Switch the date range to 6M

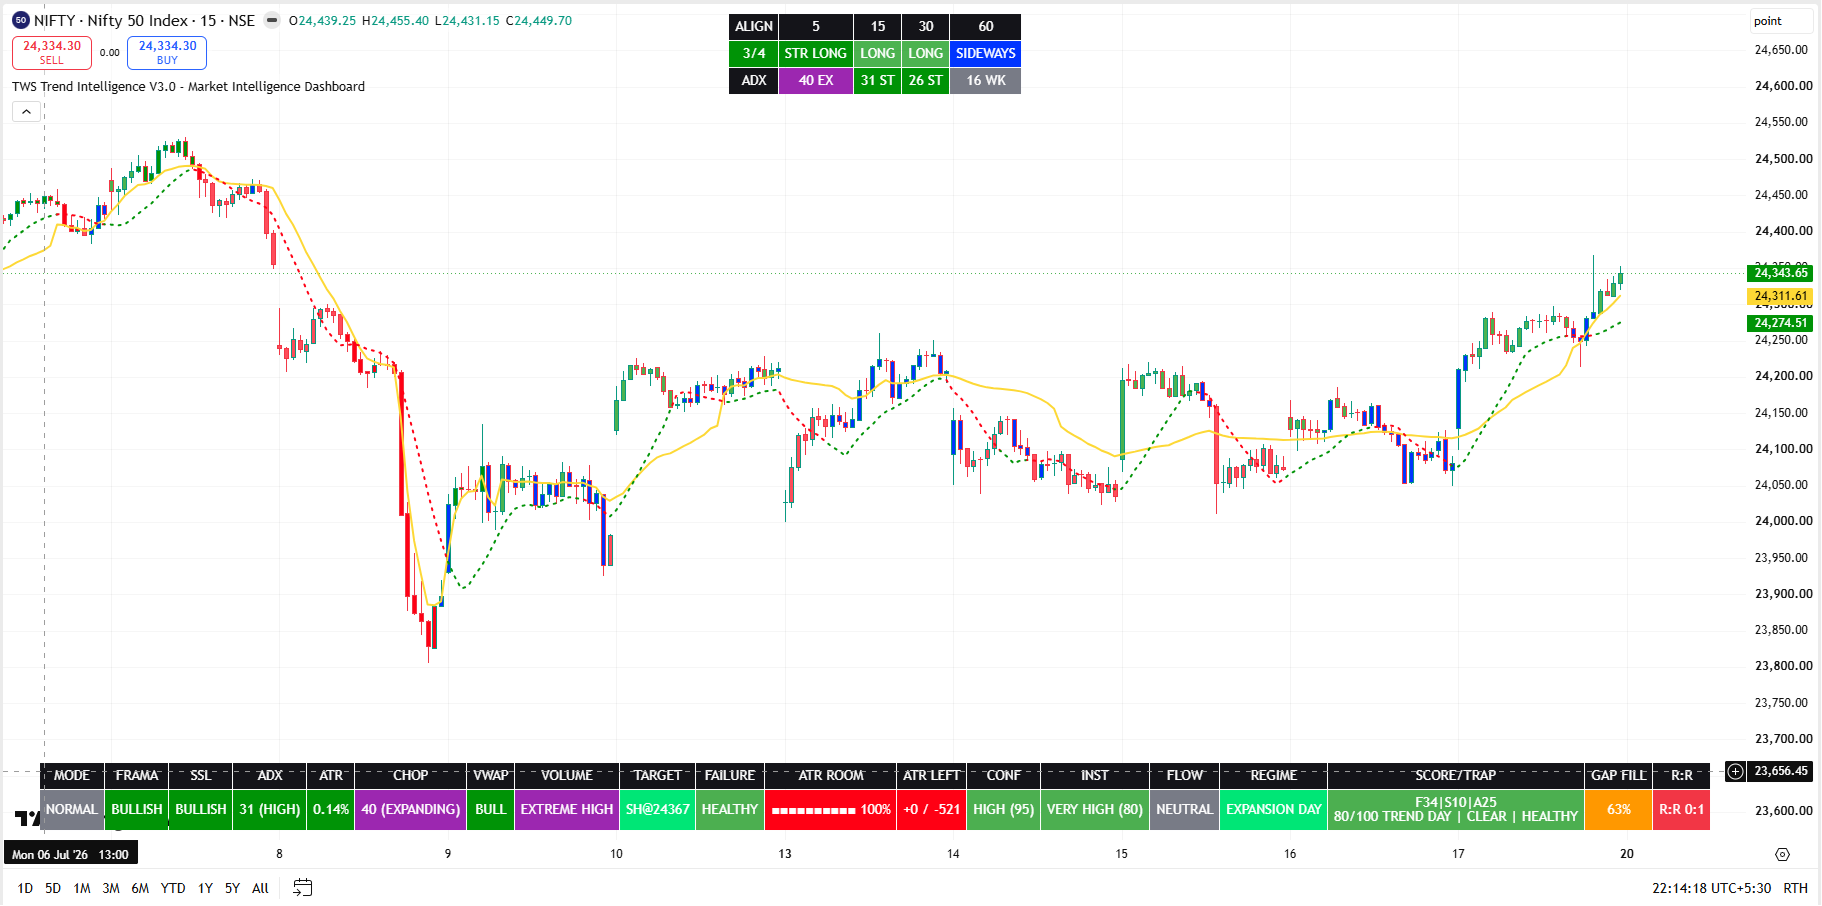tap(140, 888)
